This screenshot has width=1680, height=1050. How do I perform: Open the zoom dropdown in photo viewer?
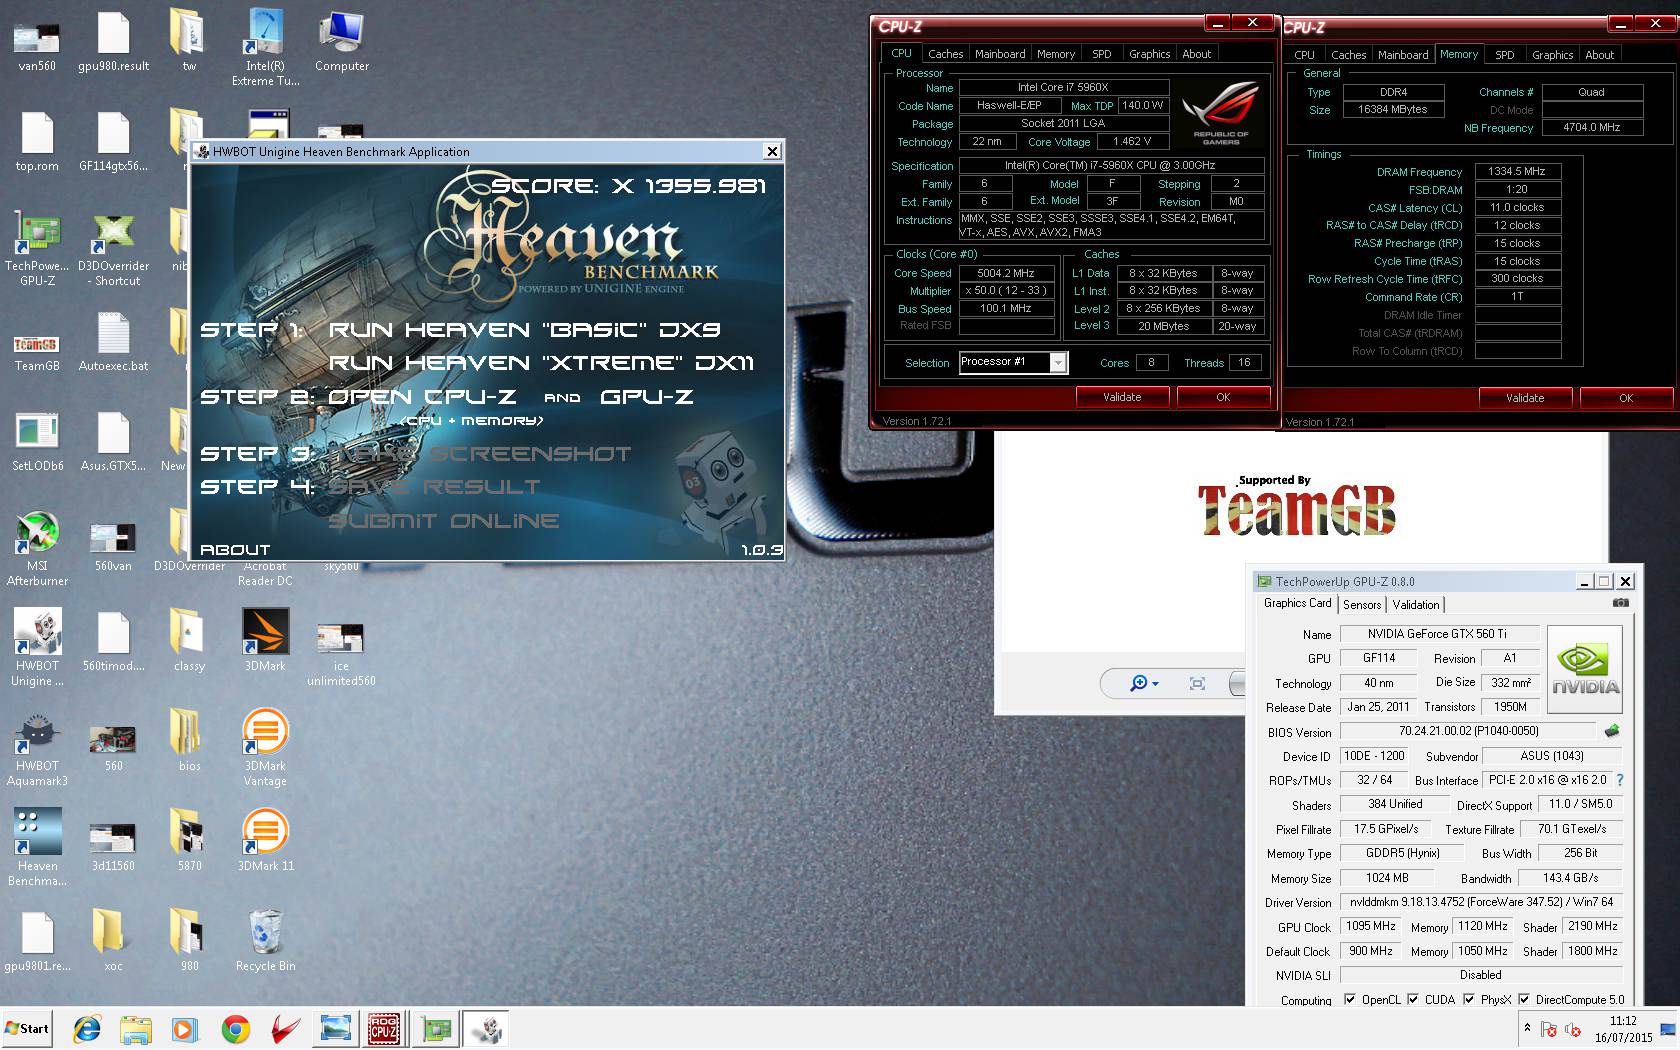[1155, 683]
